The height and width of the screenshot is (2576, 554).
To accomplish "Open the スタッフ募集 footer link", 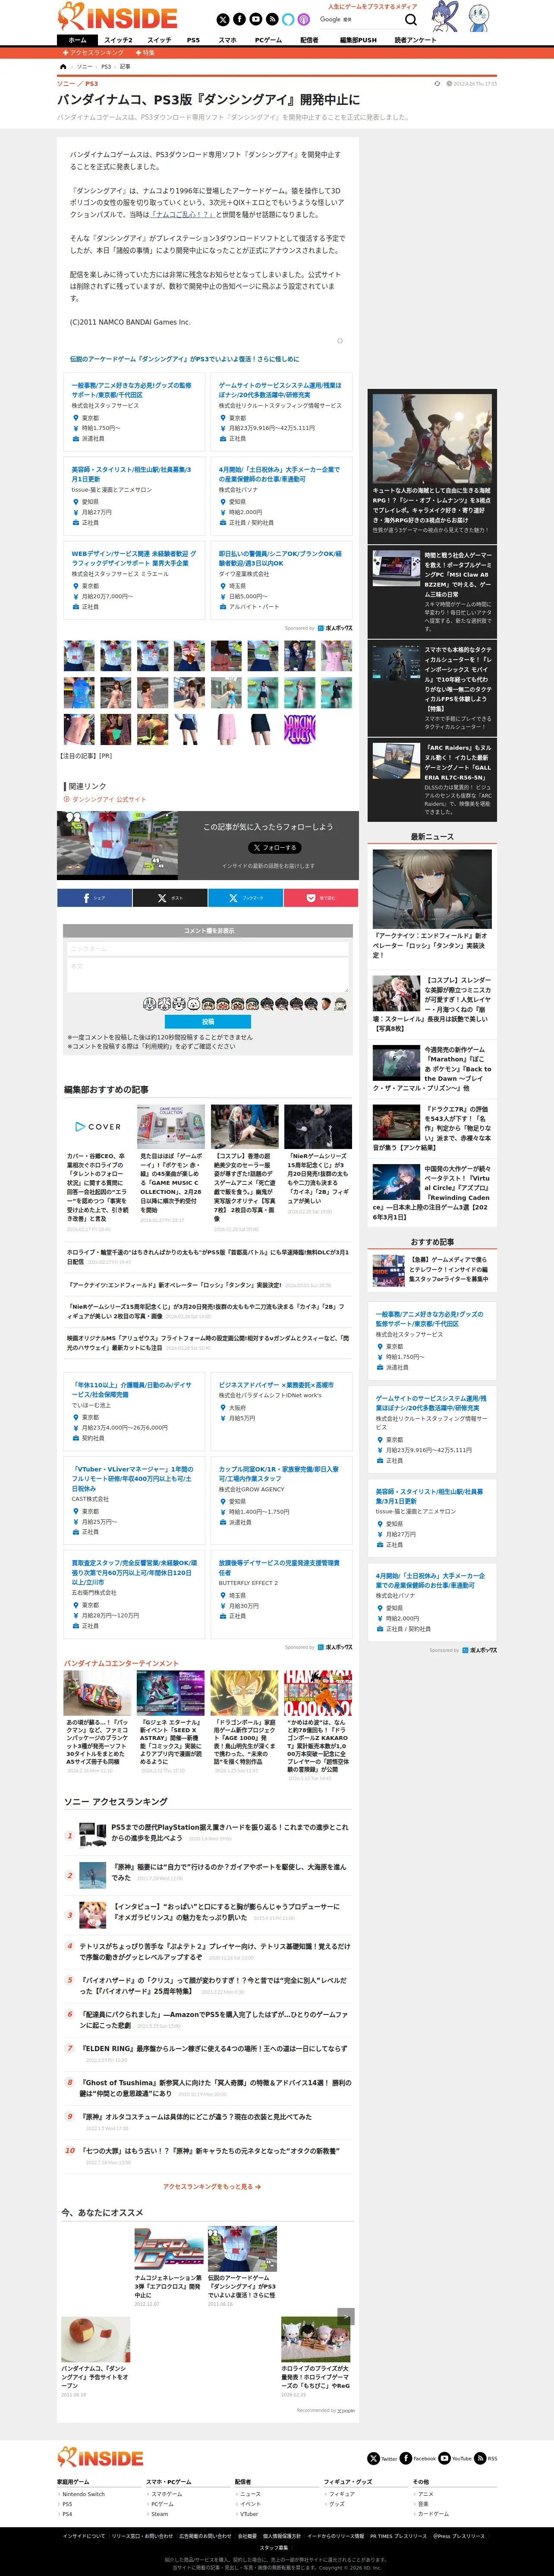I will 274,2547.
